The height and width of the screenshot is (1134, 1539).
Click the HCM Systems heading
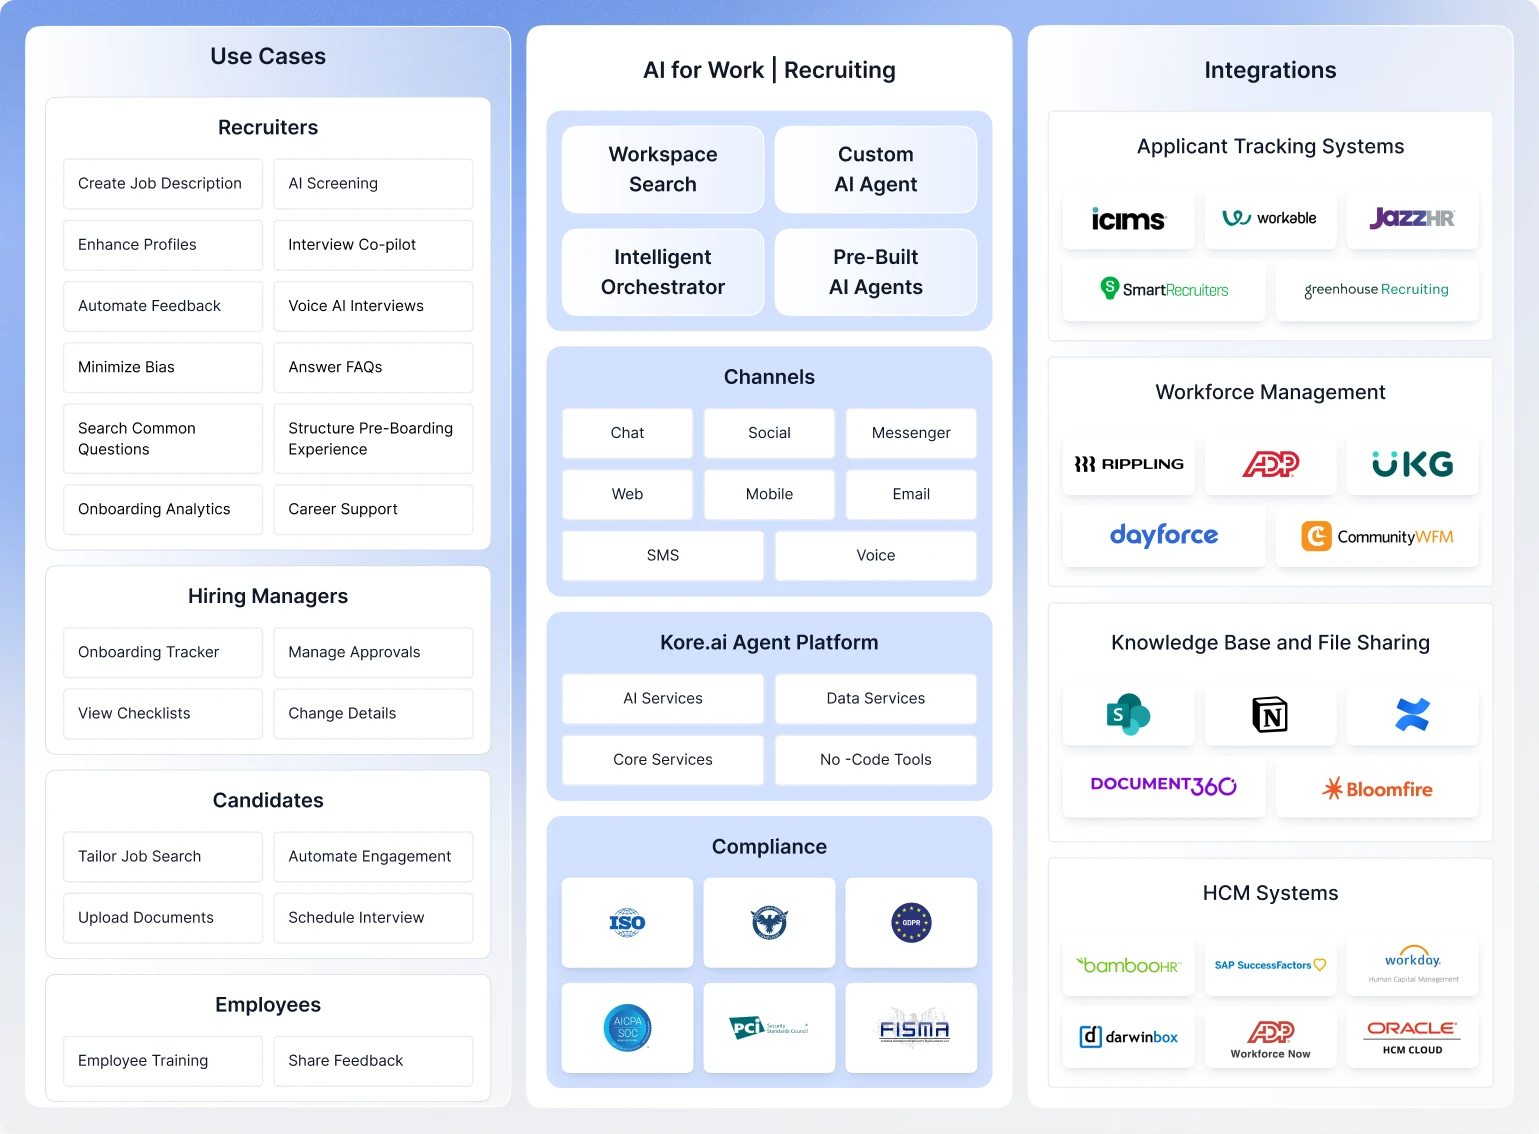[1270, 893]
